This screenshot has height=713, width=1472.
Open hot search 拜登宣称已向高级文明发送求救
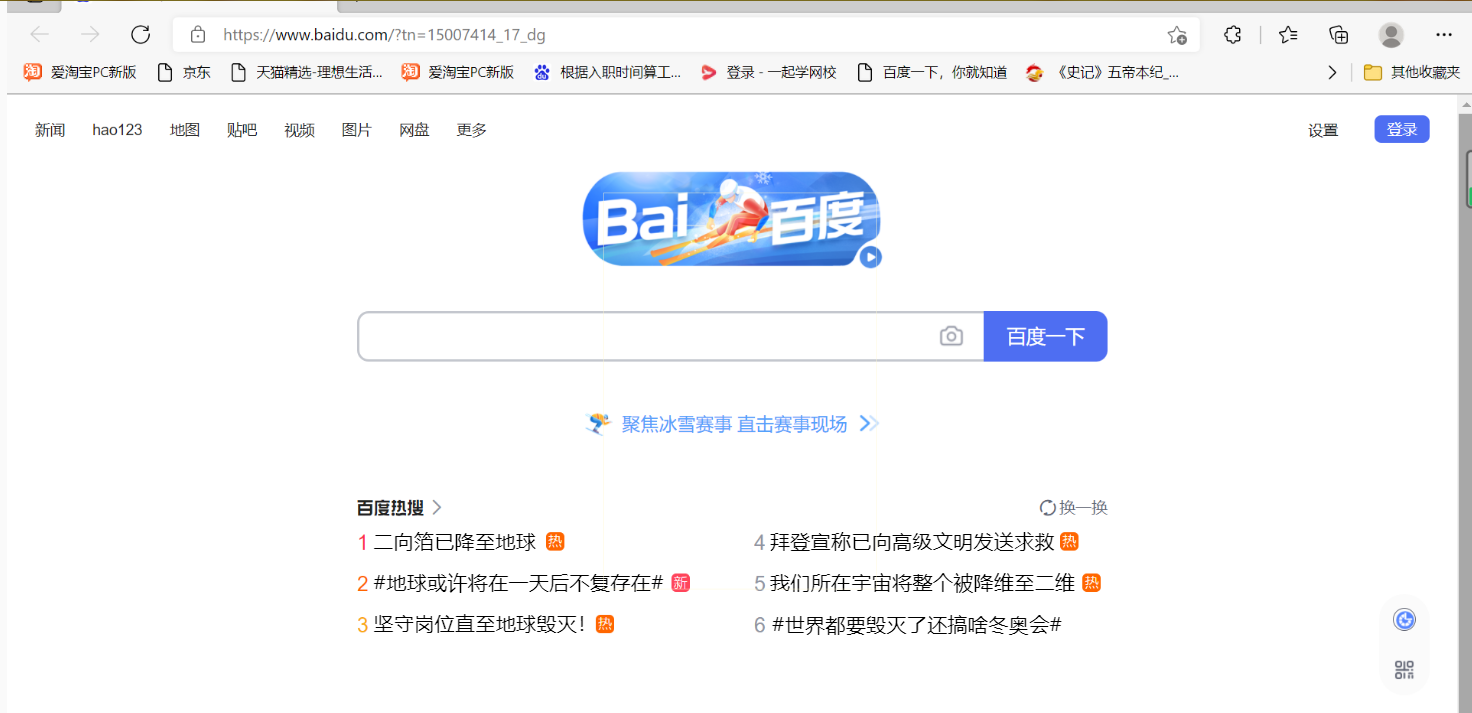(x=912, y=542)
